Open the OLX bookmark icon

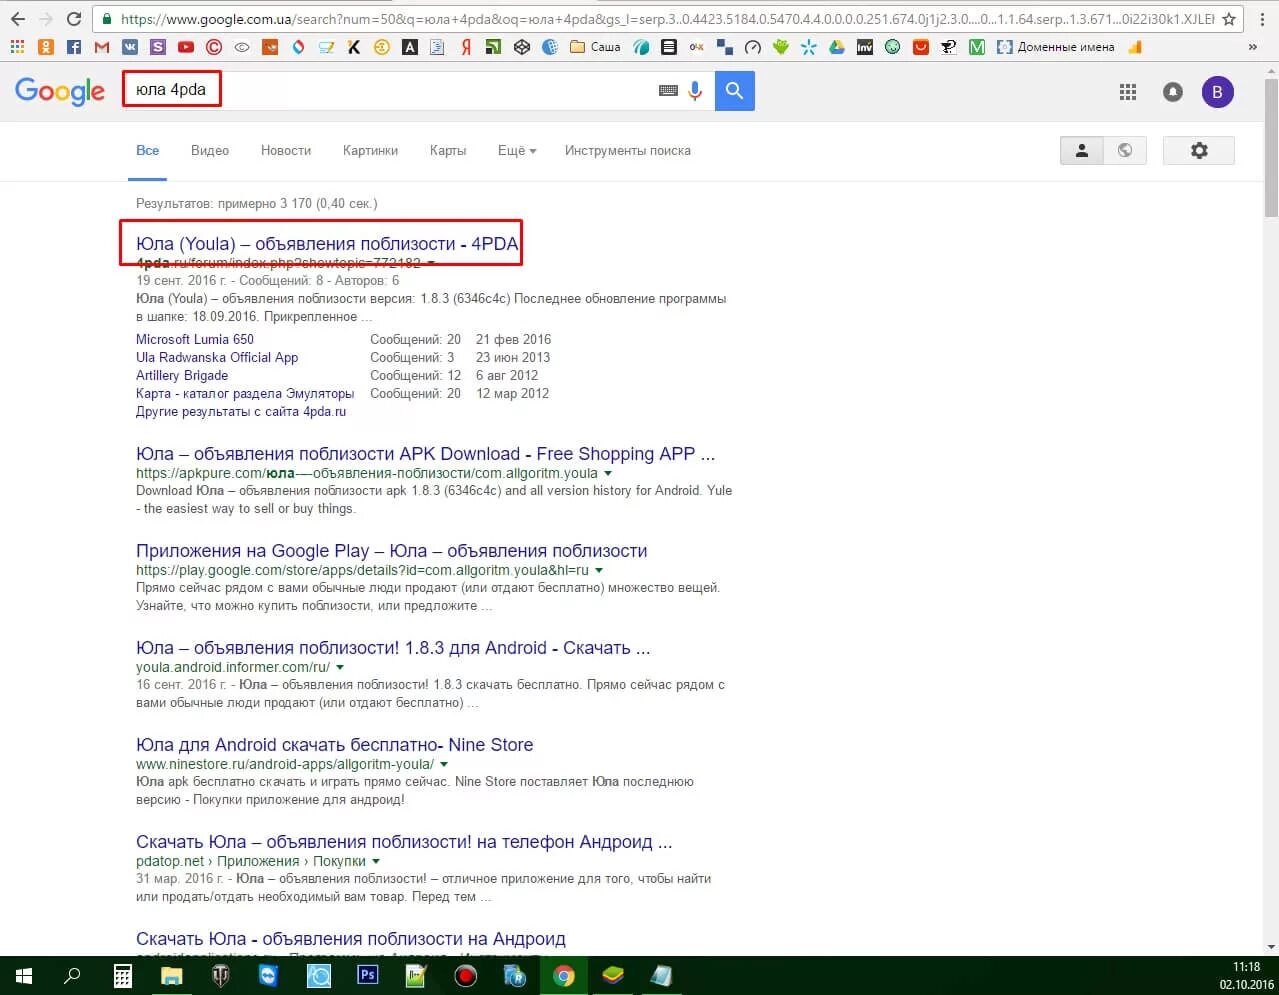[x=697, y=47]
